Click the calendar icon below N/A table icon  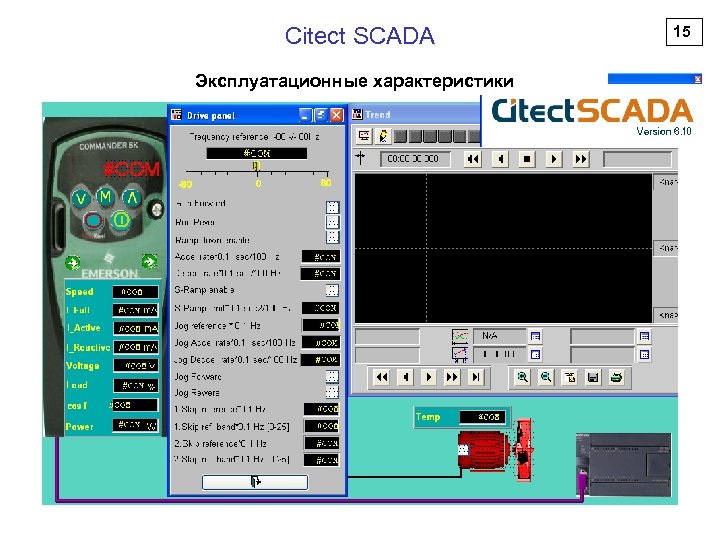[535, 354]
